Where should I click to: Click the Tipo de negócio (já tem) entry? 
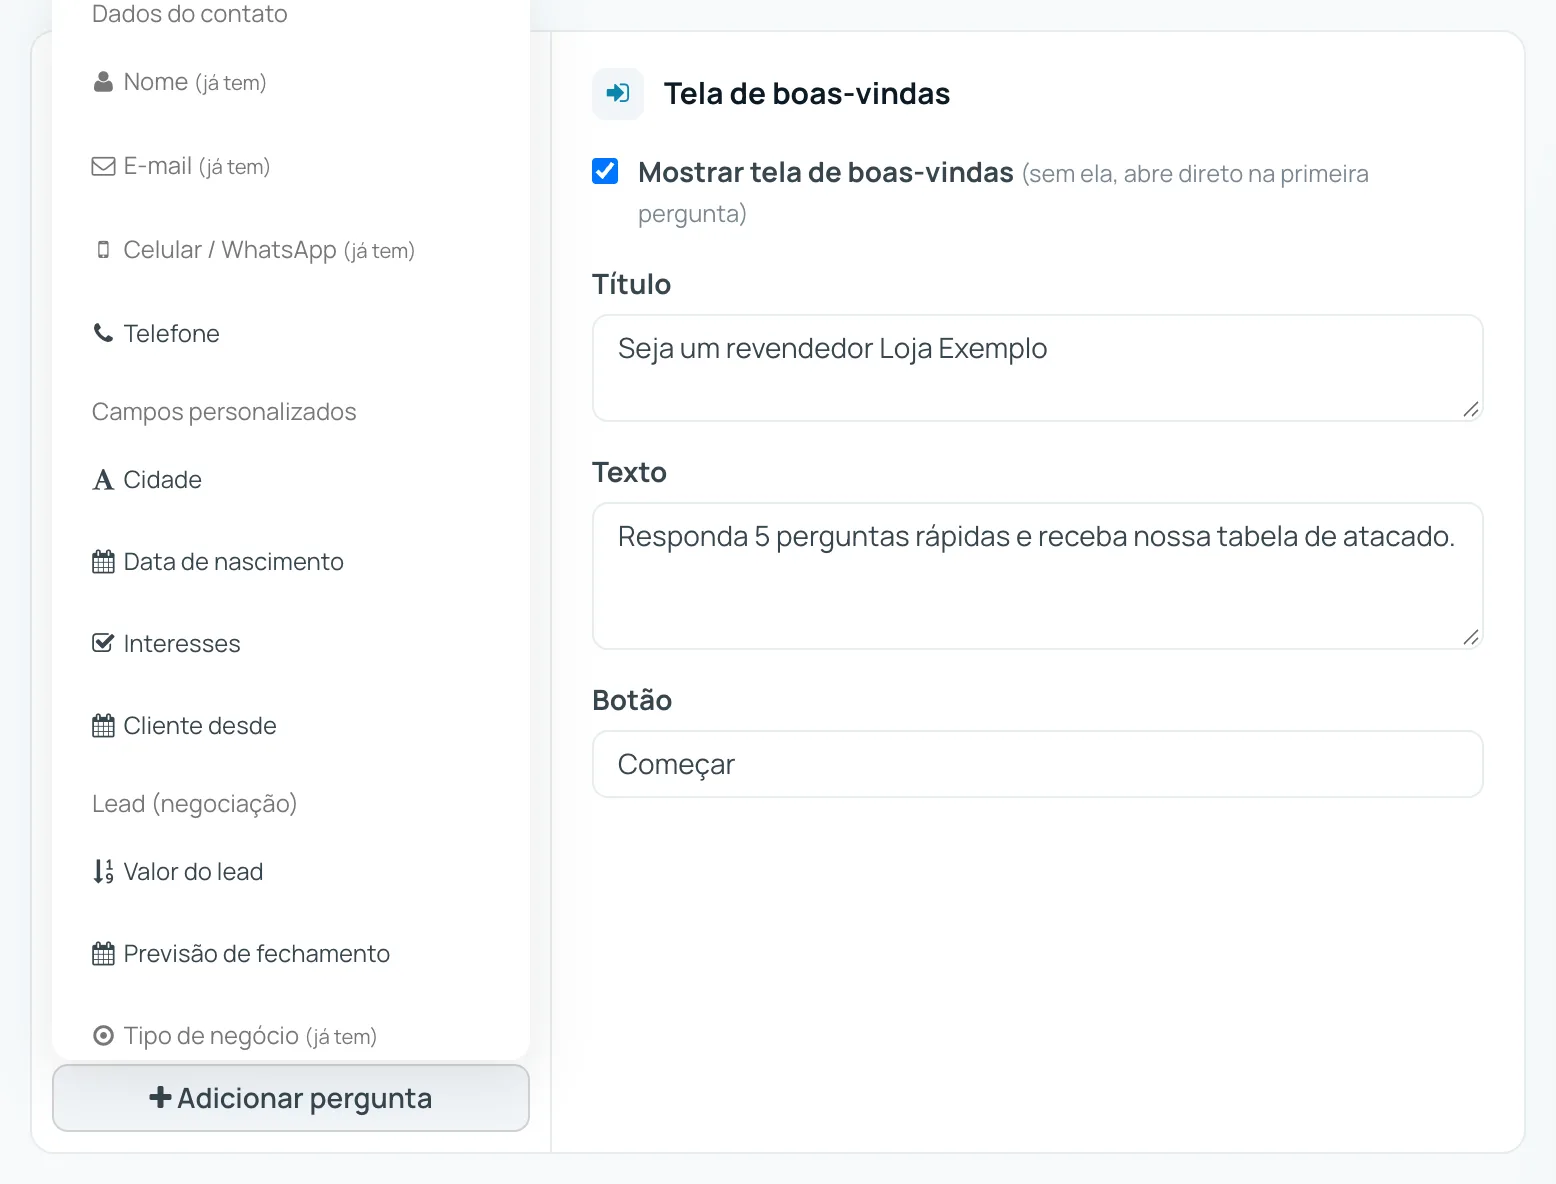pyautogui.click(x=291, y=1036)
